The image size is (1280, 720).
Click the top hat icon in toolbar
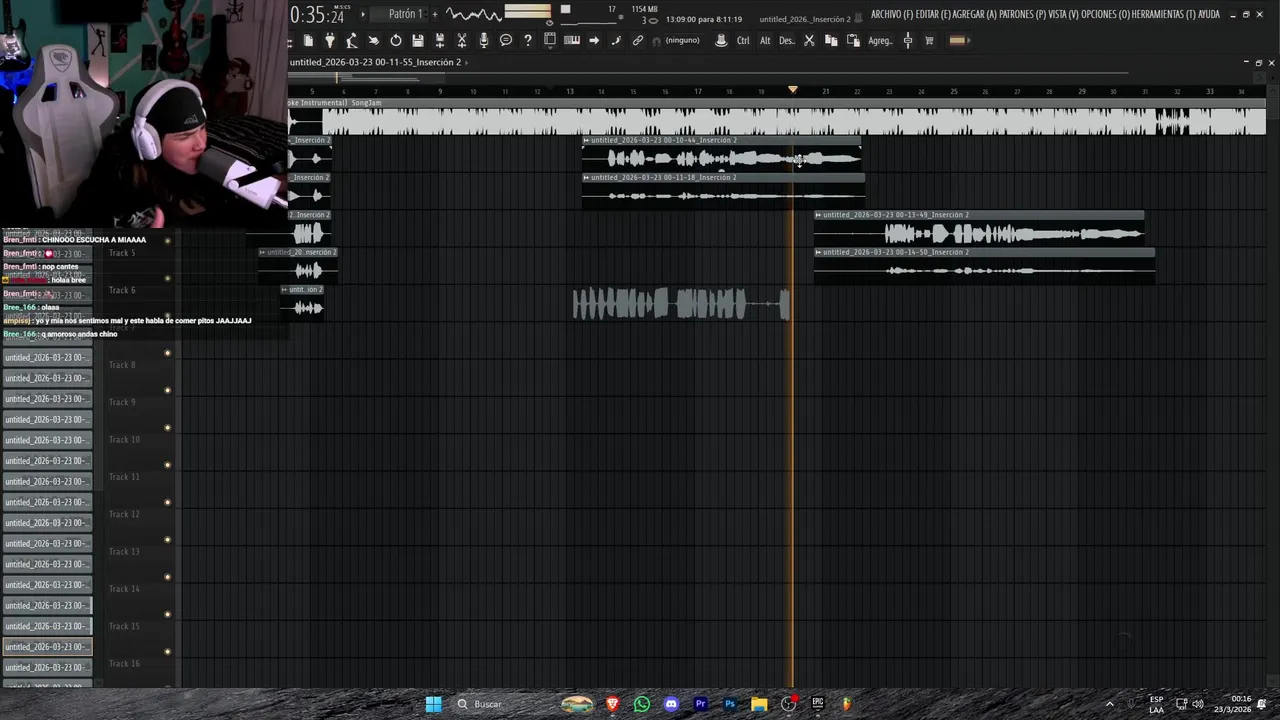721,40
